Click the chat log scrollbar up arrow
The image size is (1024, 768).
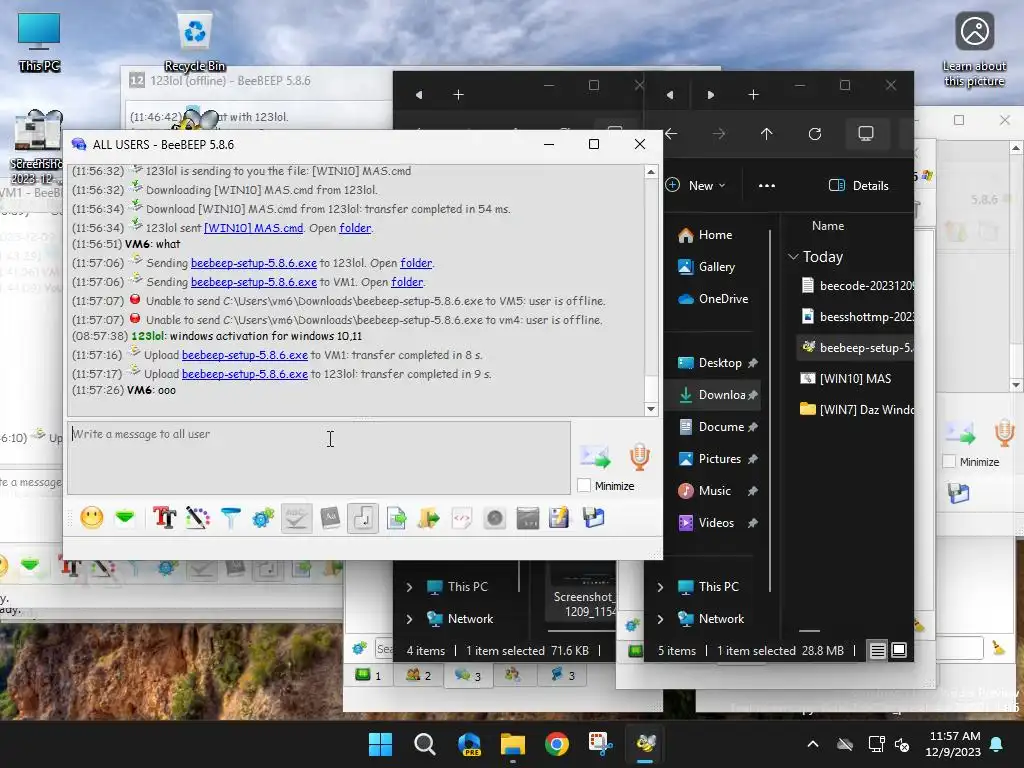650,172
